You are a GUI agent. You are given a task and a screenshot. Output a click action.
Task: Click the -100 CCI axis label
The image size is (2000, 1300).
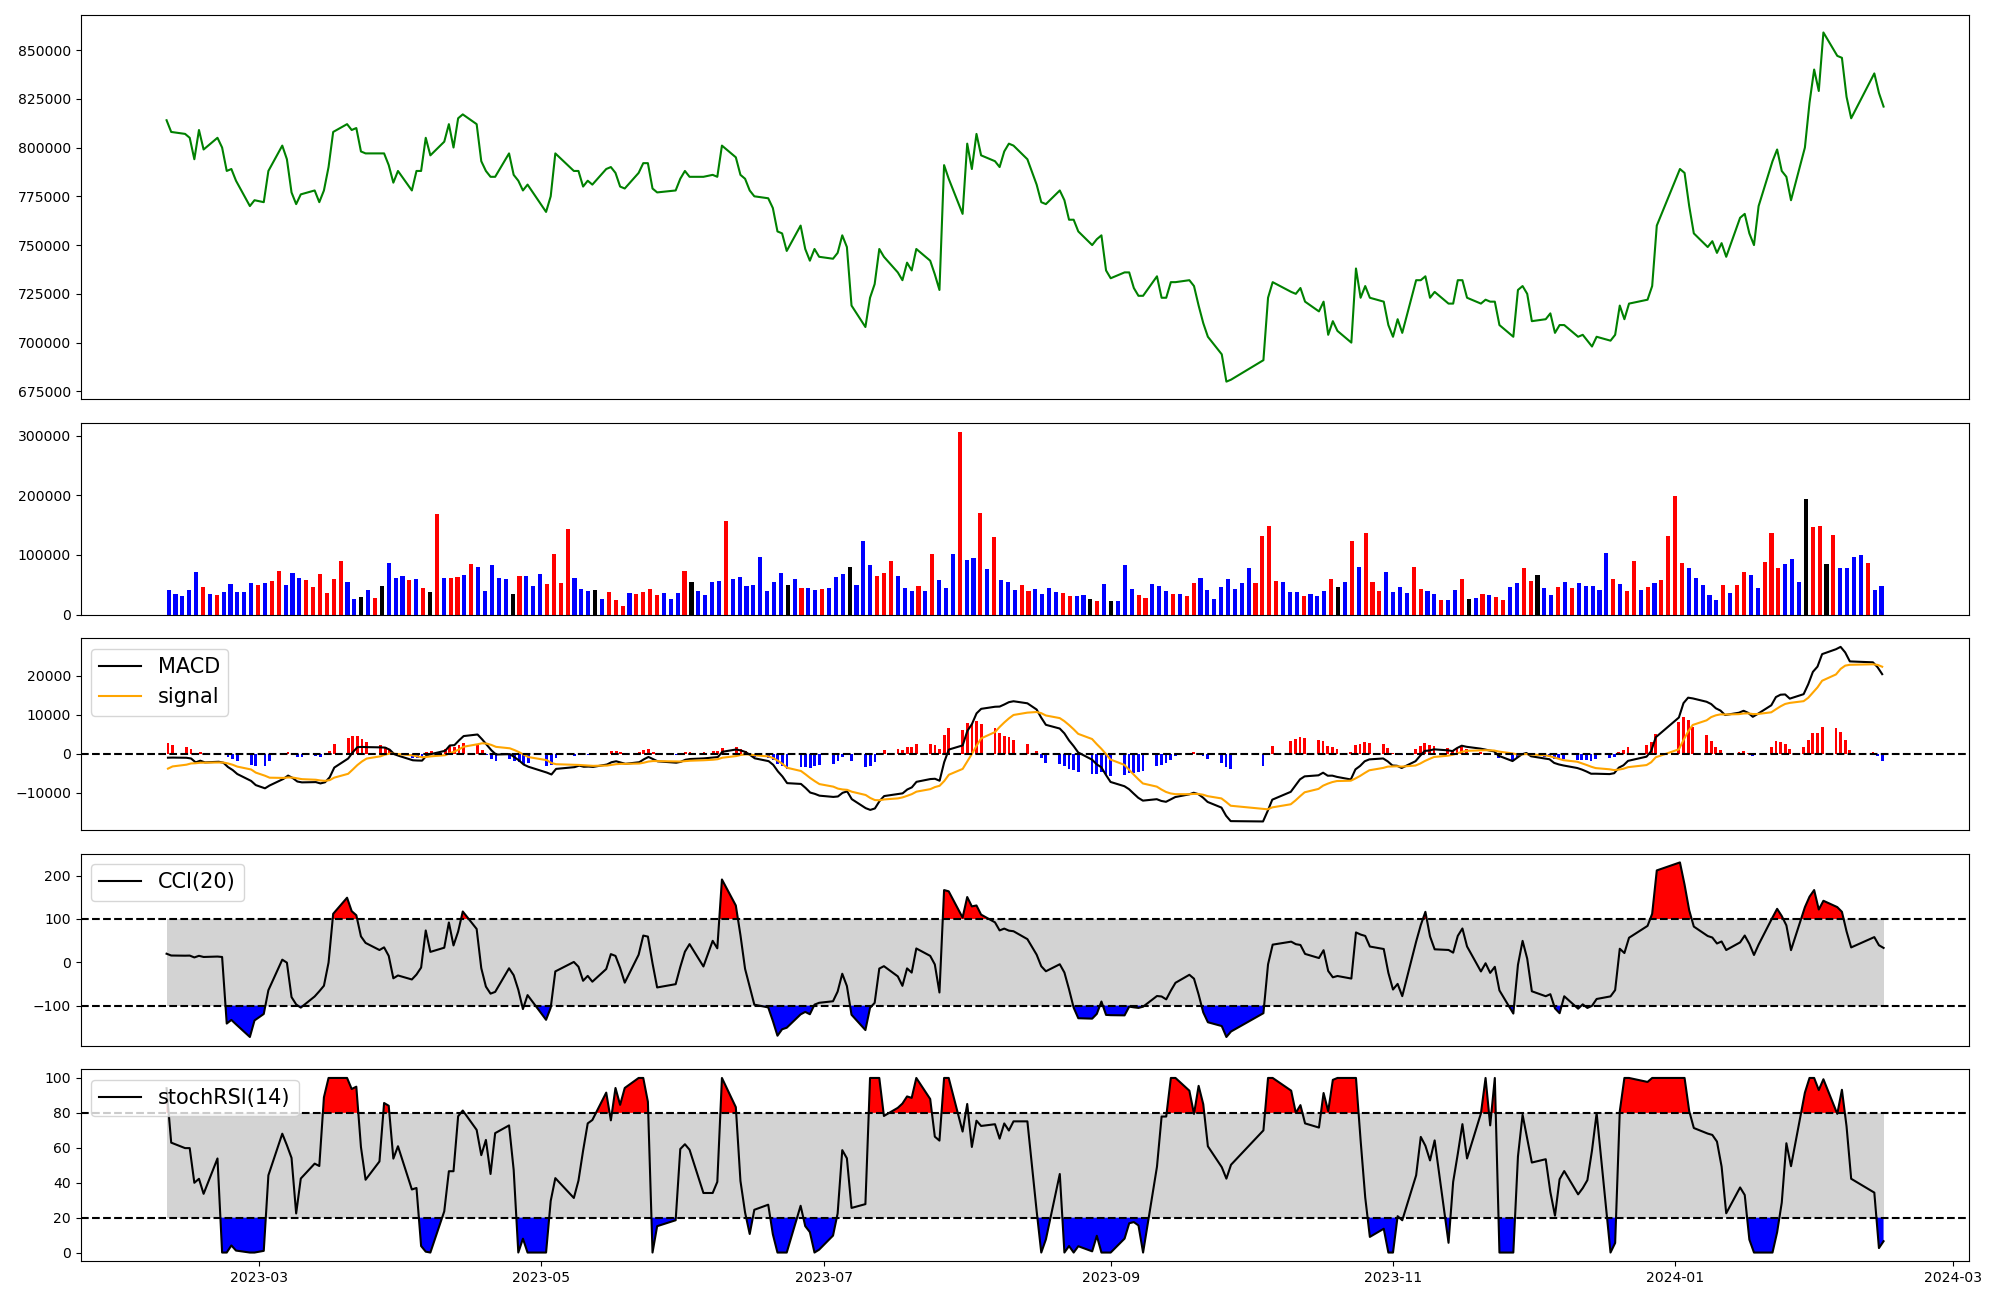(x=53, y=1006)
